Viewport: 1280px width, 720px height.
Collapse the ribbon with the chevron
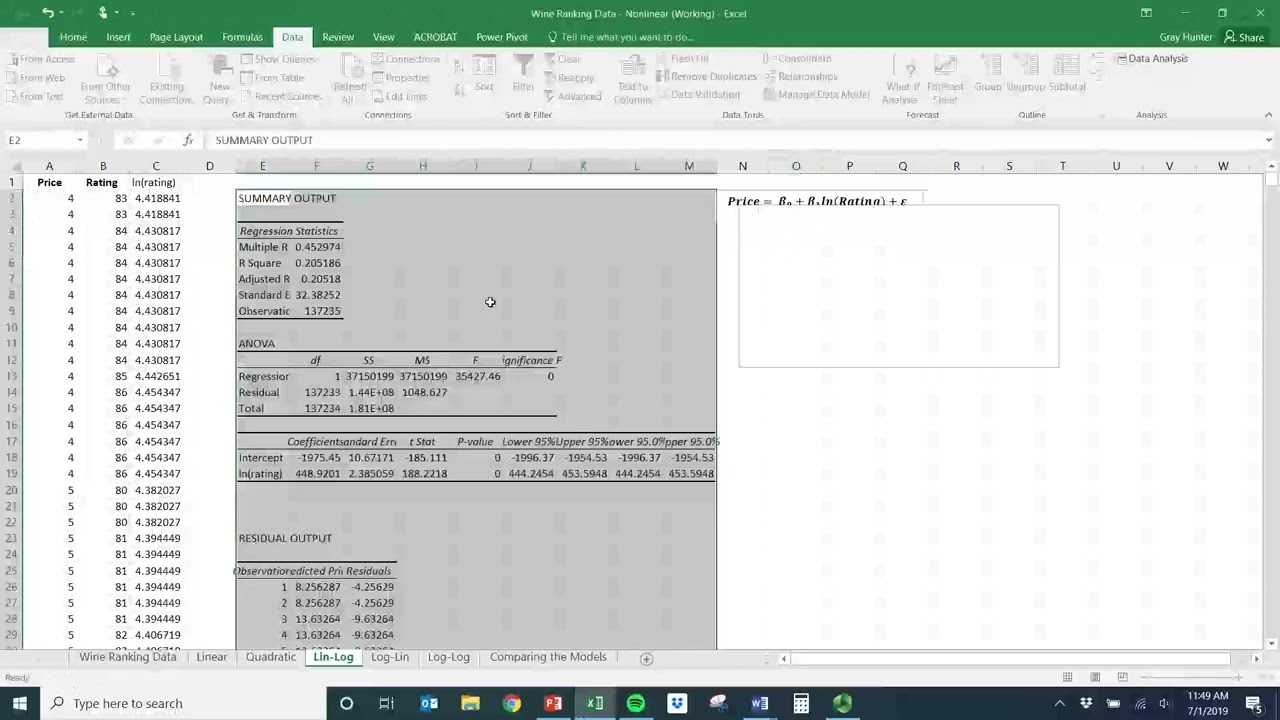coord(1268,115)
